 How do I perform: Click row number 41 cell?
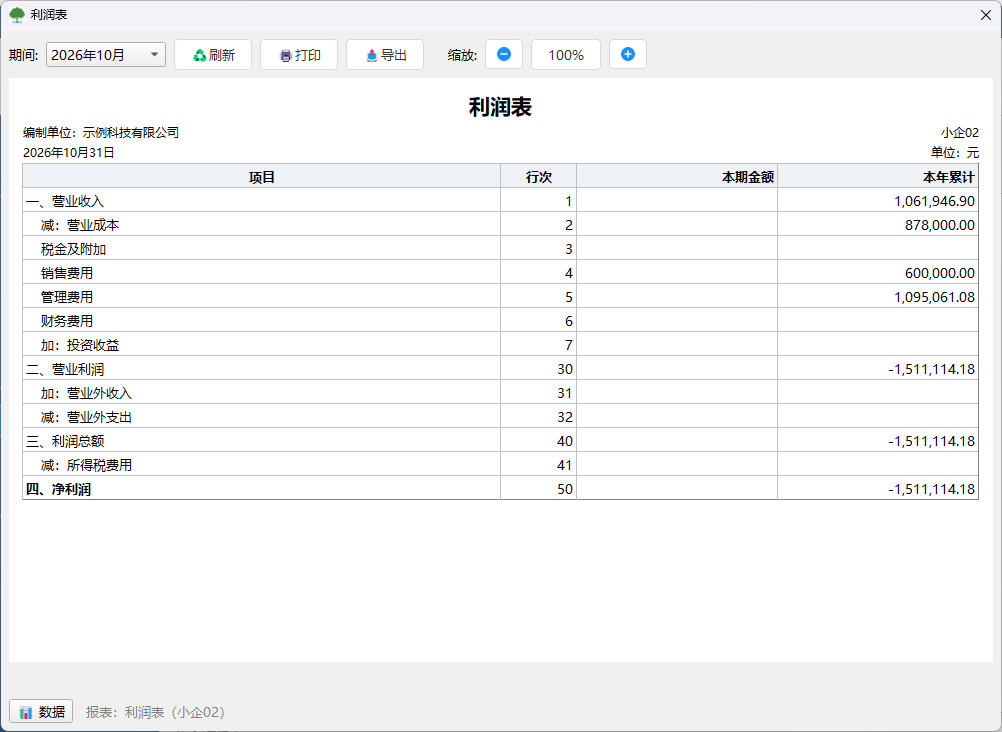pos(539,465)
